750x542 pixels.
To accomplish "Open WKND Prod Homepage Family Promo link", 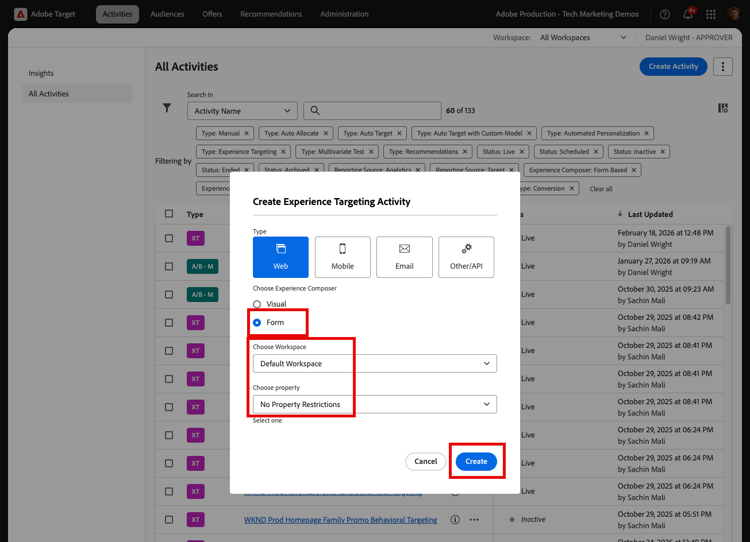I will (340, 520).
